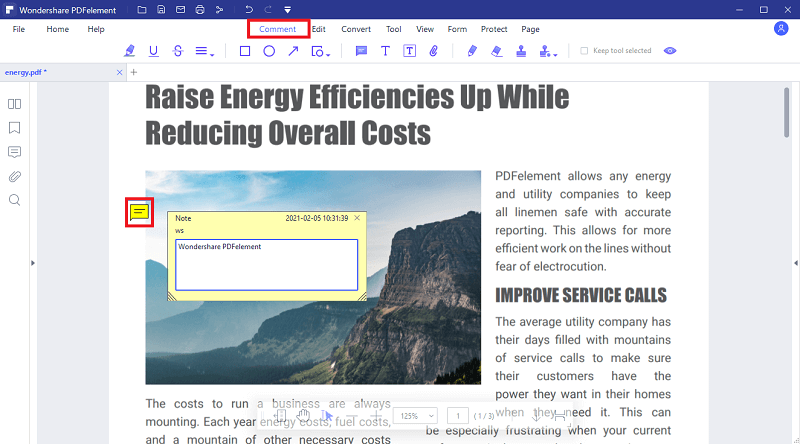
Task: Click the sticky Note comment tool
Action: coord(361,51)
